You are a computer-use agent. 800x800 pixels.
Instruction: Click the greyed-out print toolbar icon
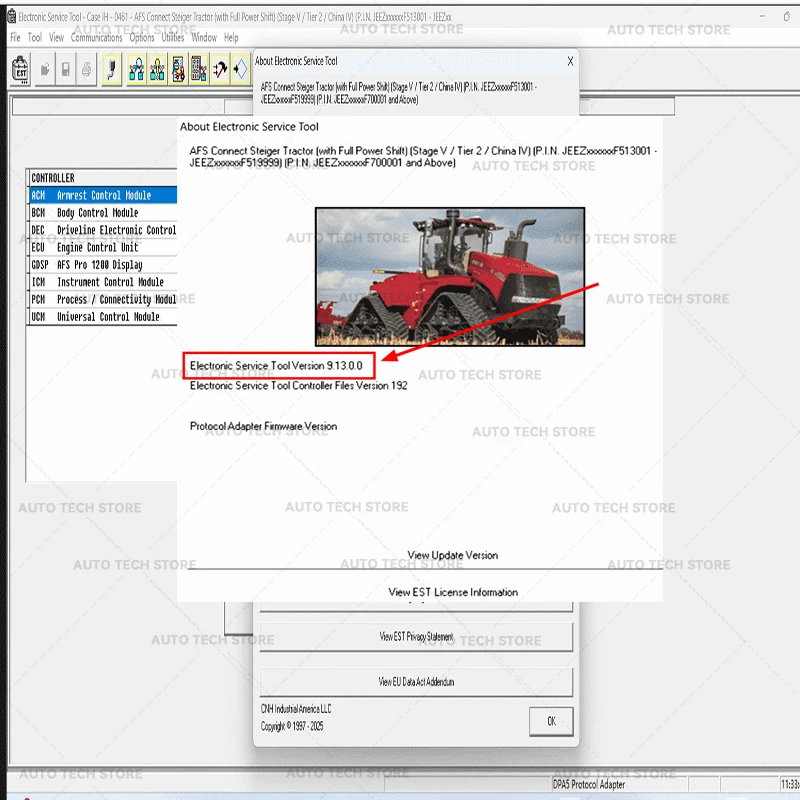[x=87, y=69]
